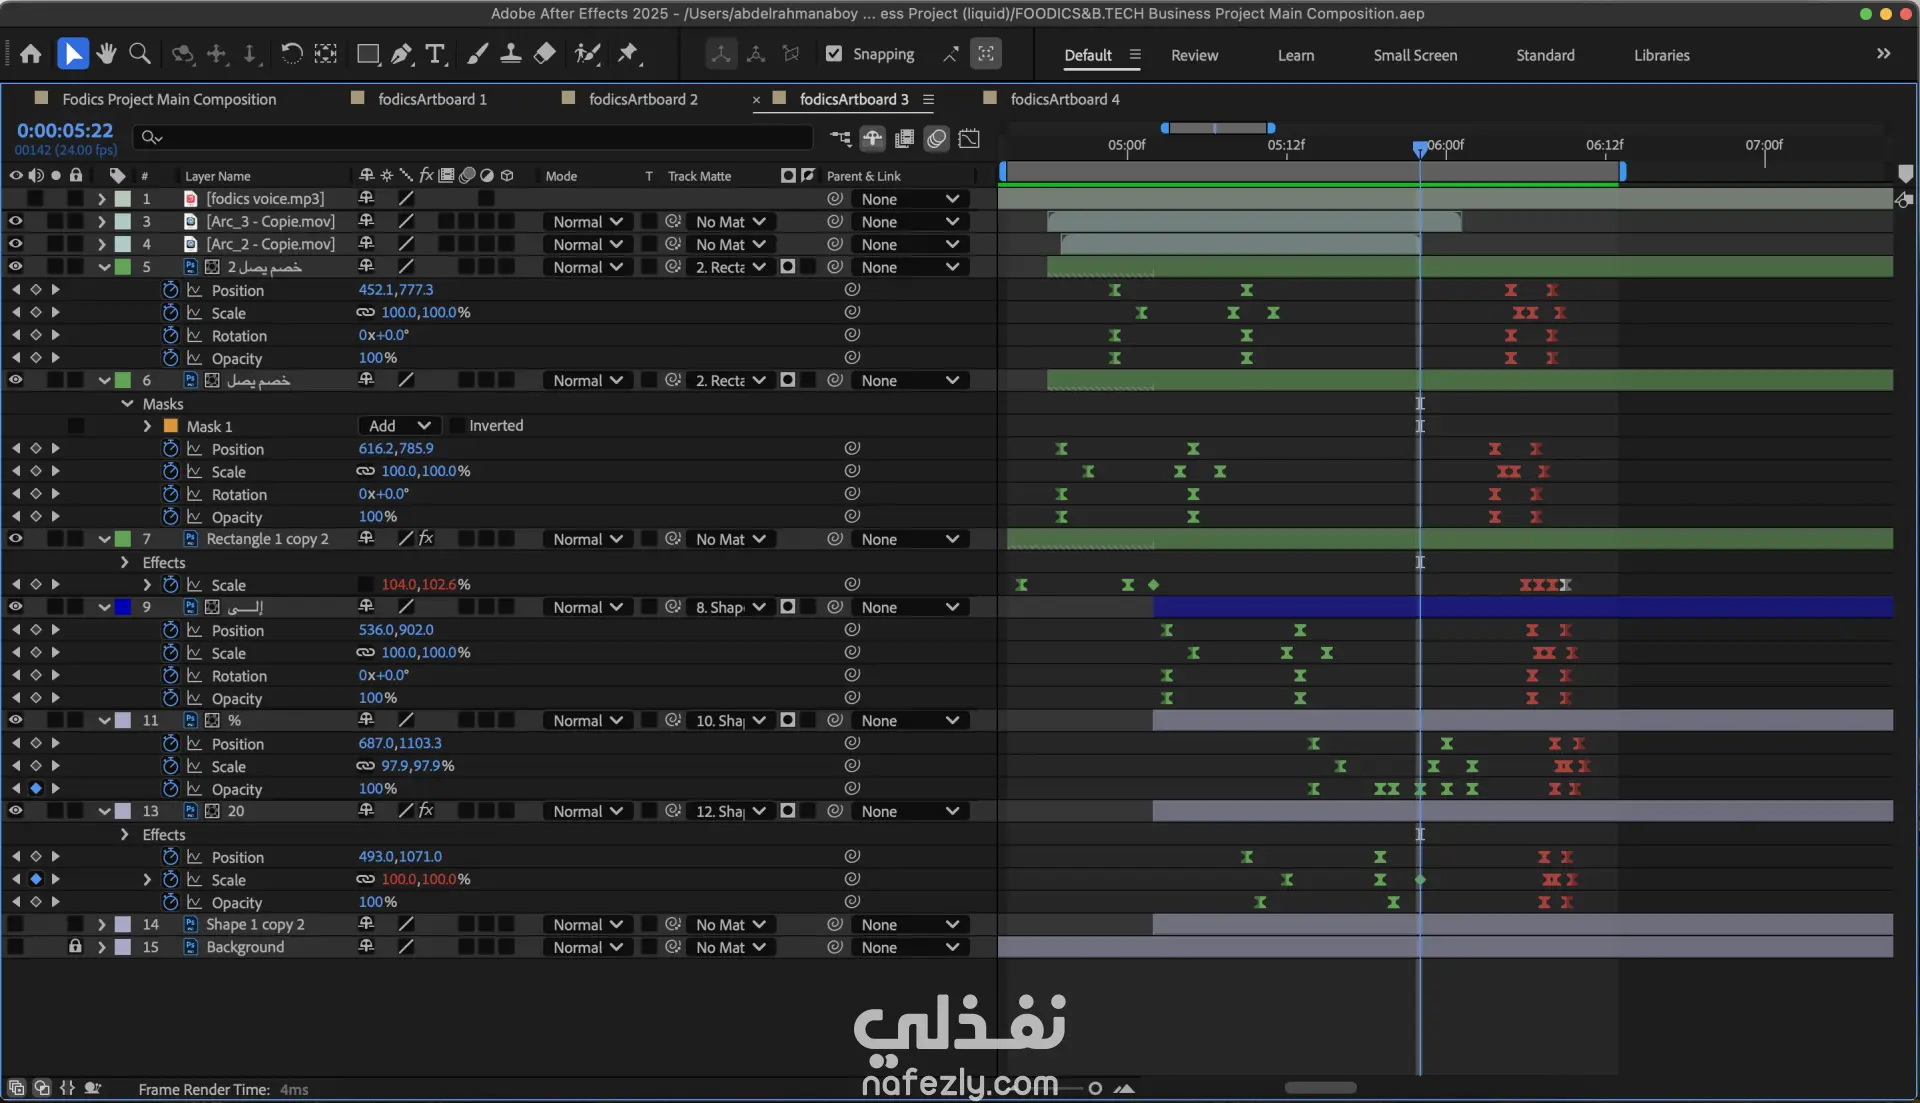1920x1103 pixels.
Task: Open blend Mode dropdown for Rectangle 1 copy 2
Action: click(x=588, y=539)
